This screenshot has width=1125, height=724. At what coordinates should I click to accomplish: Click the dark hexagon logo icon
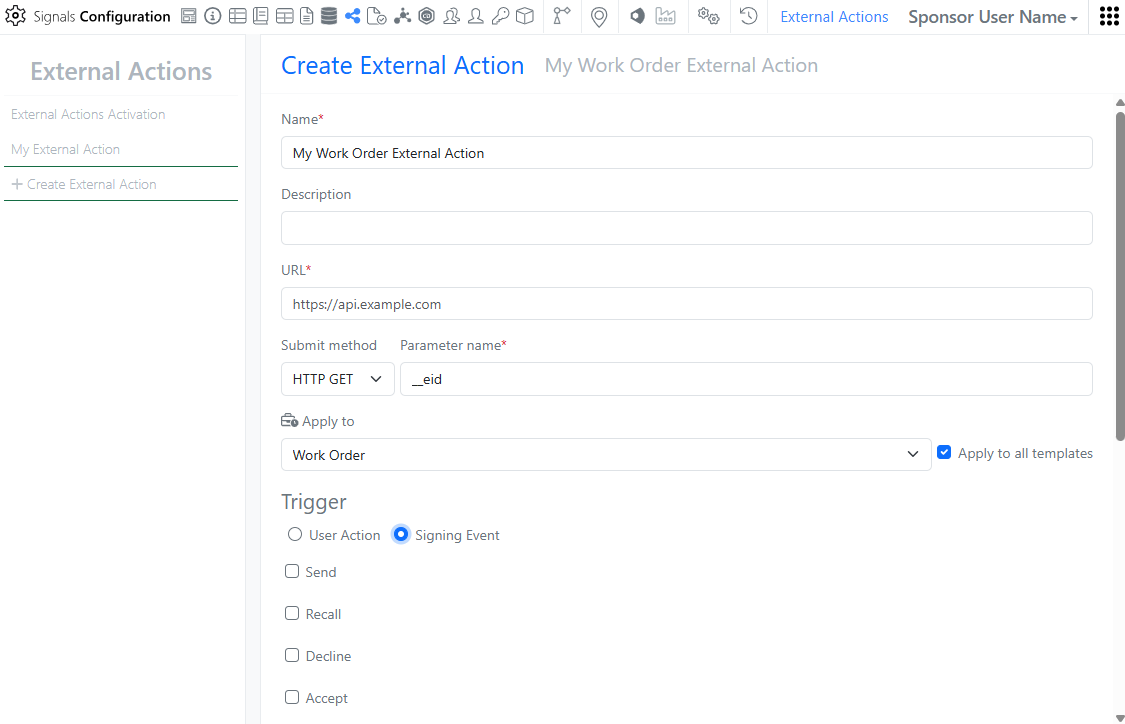pos(637,16)
